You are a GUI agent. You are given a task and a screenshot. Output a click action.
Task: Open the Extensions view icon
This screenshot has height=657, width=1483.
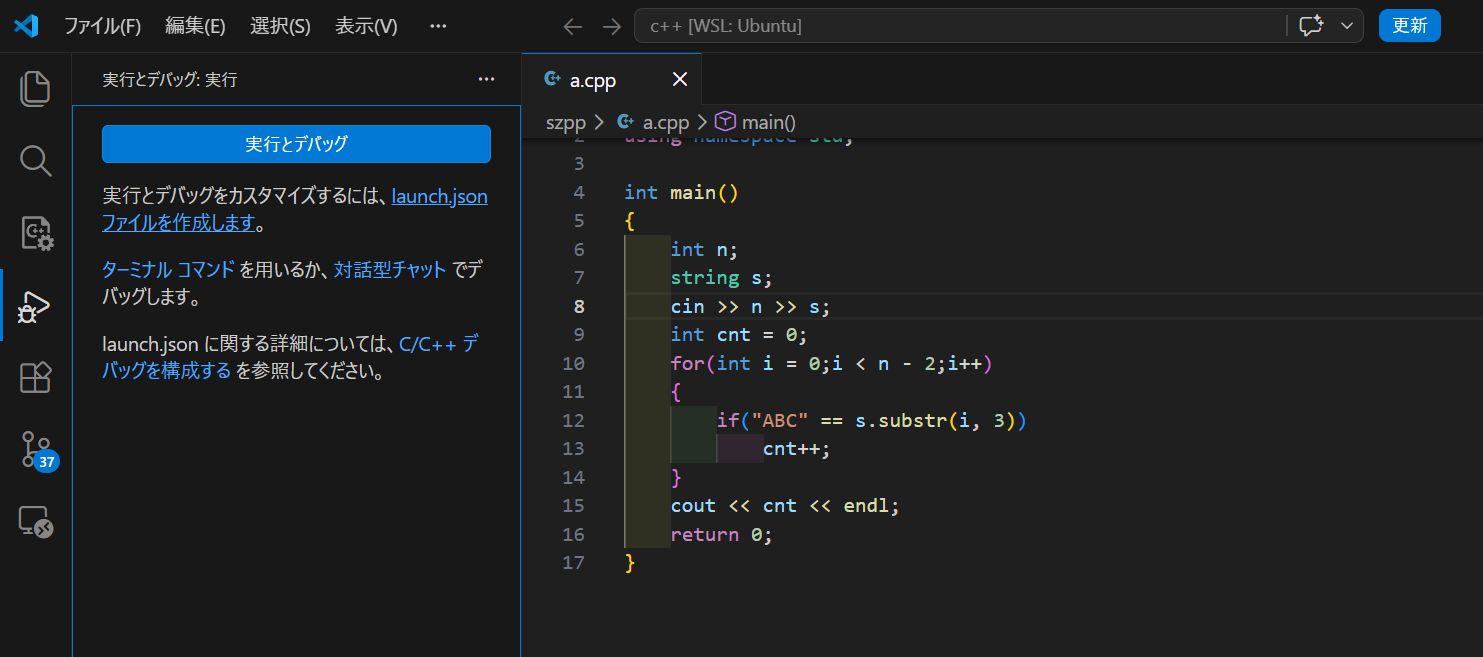click(x=36, y=378)
